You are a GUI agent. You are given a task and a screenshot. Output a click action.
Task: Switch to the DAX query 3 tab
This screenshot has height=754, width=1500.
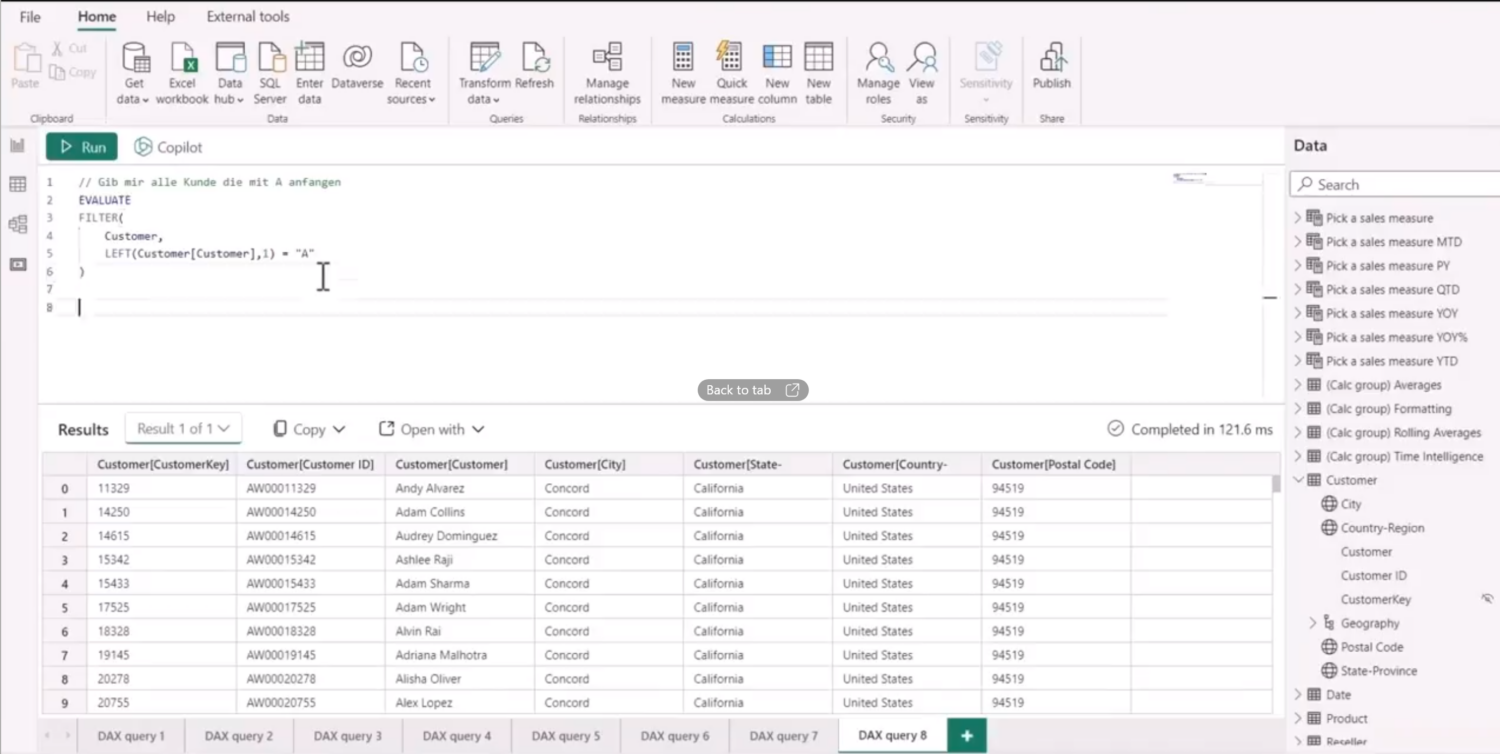point(347,735)
